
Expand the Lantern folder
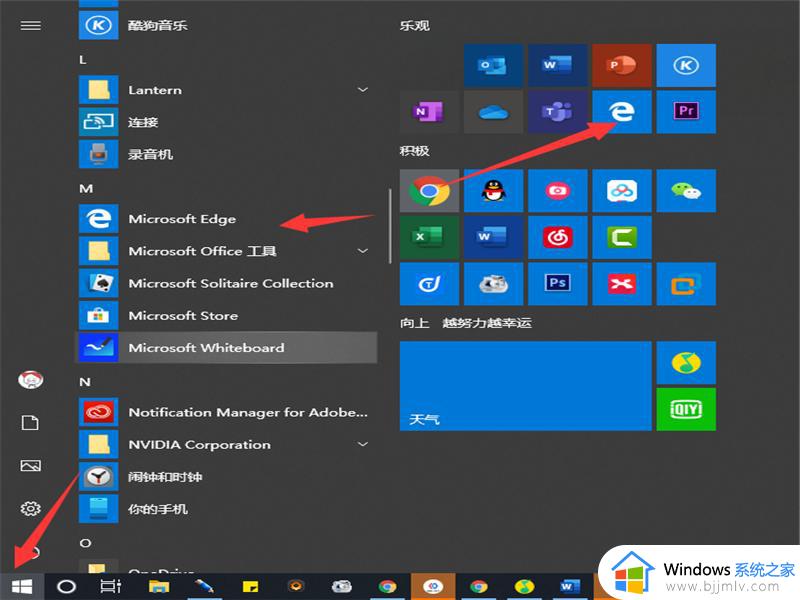click(362, 90)
